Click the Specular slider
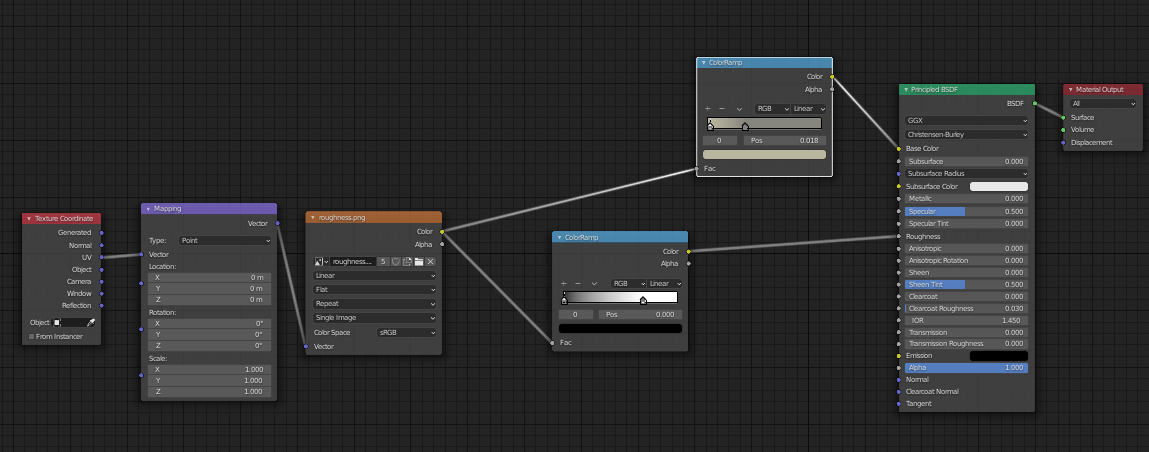 967,211
